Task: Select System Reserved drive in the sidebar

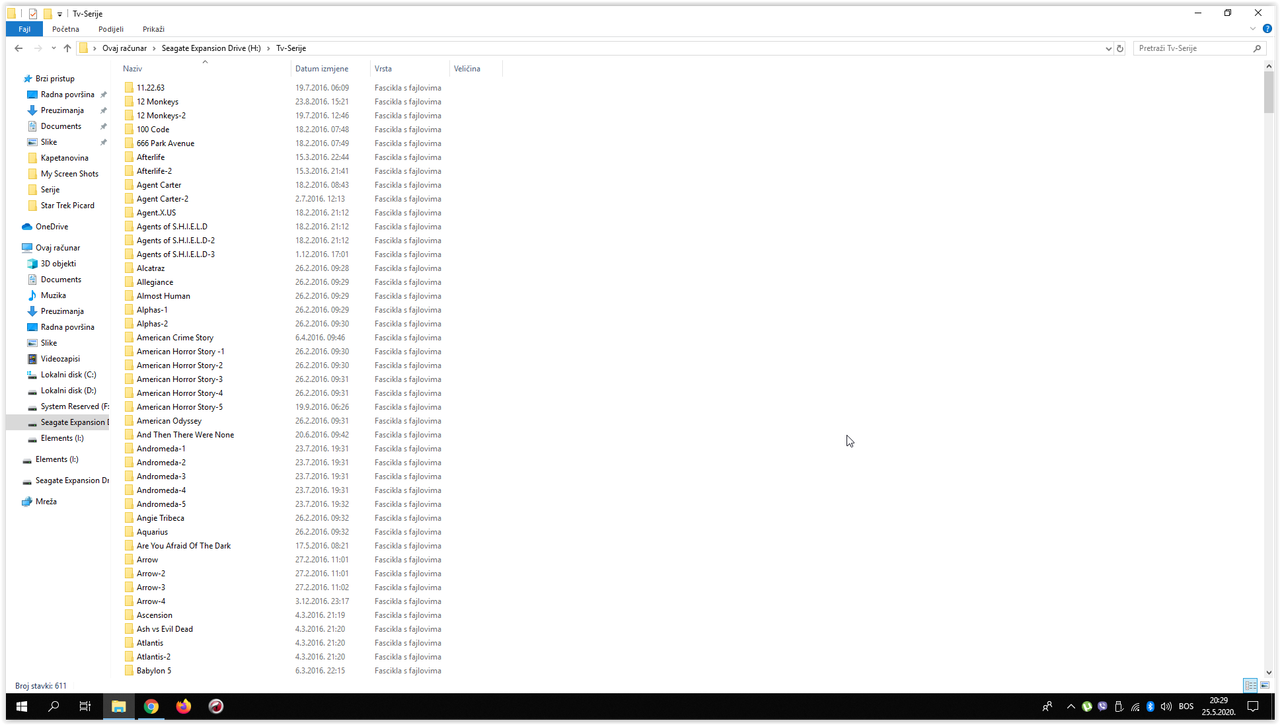Action: coord(68,407)
